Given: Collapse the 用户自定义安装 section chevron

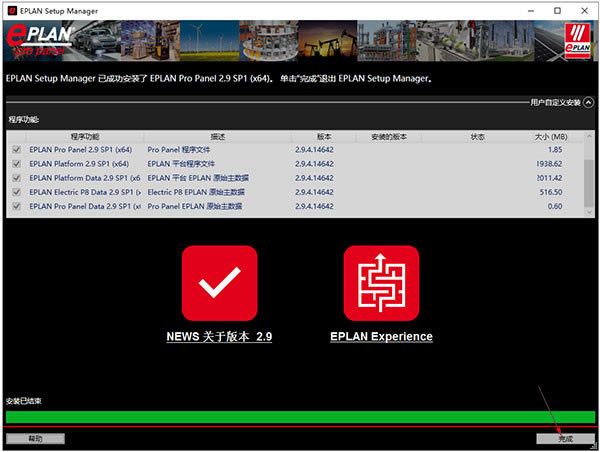Looking at the screenshot, I should [588, 102].
